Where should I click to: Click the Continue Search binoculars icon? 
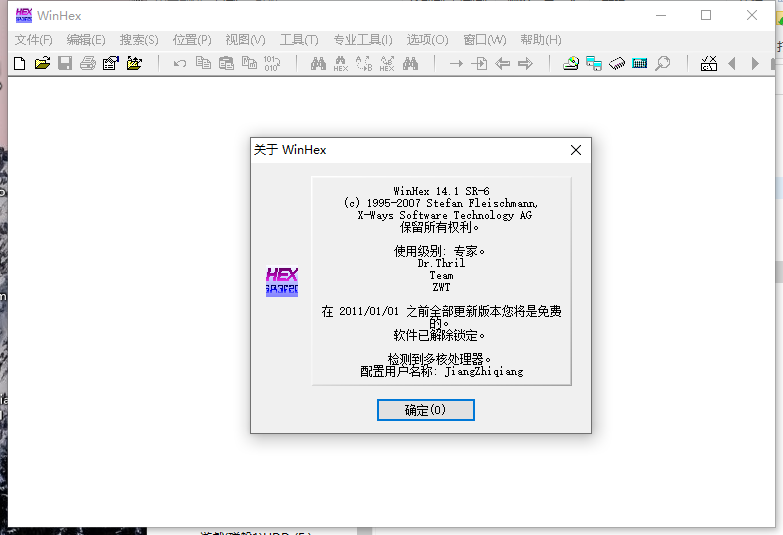coord(410,63)
